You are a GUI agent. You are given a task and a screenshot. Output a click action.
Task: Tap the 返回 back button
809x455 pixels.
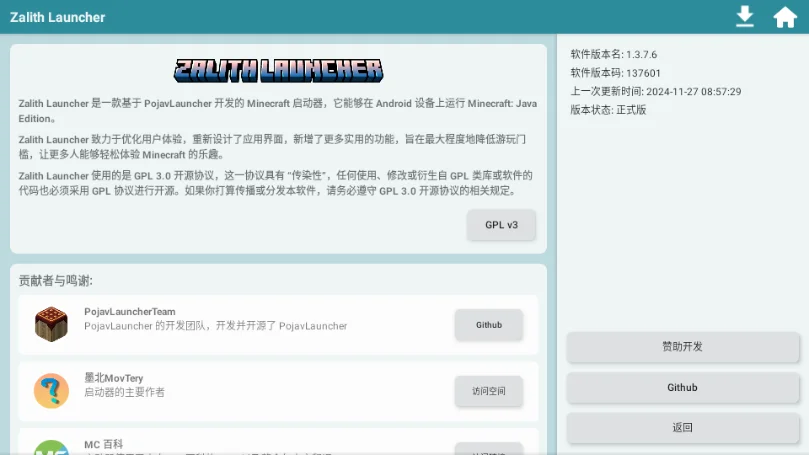pos(682,427)
